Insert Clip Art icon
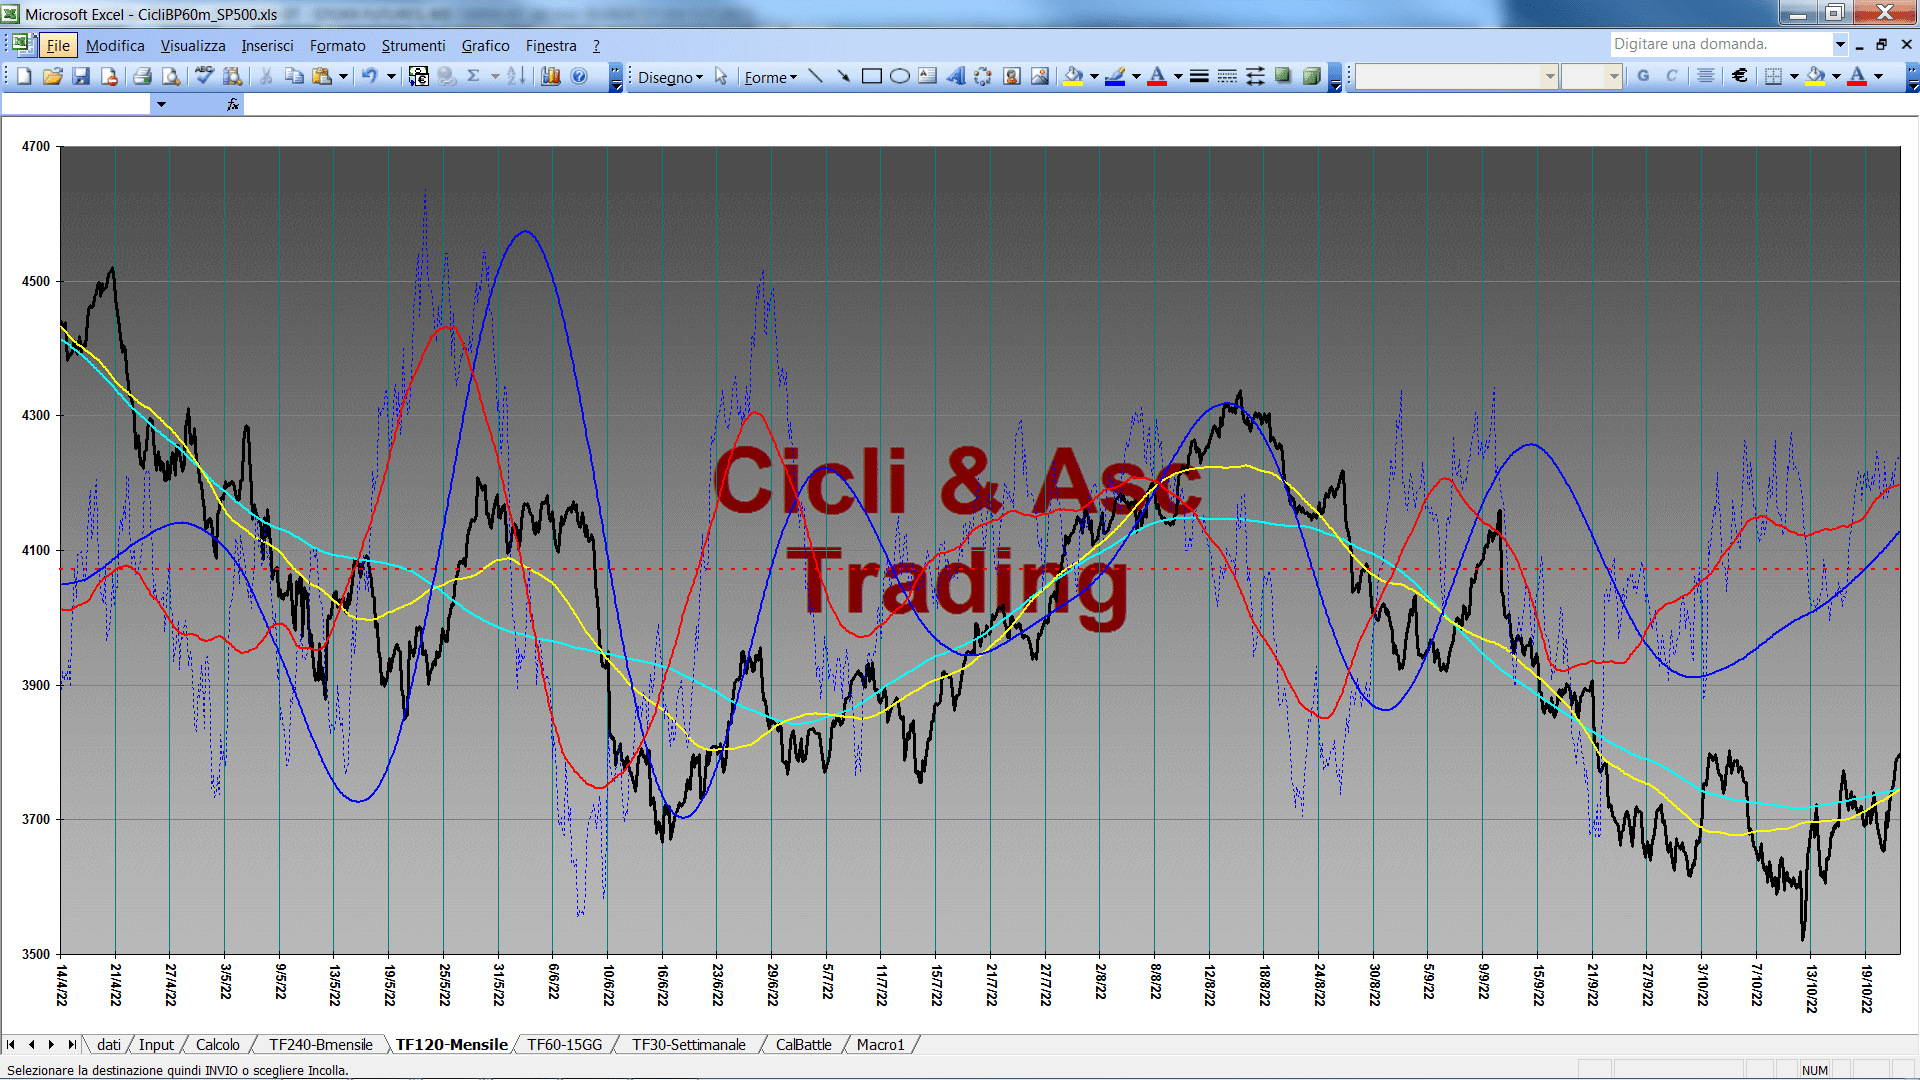 (x=1012, y=76)
